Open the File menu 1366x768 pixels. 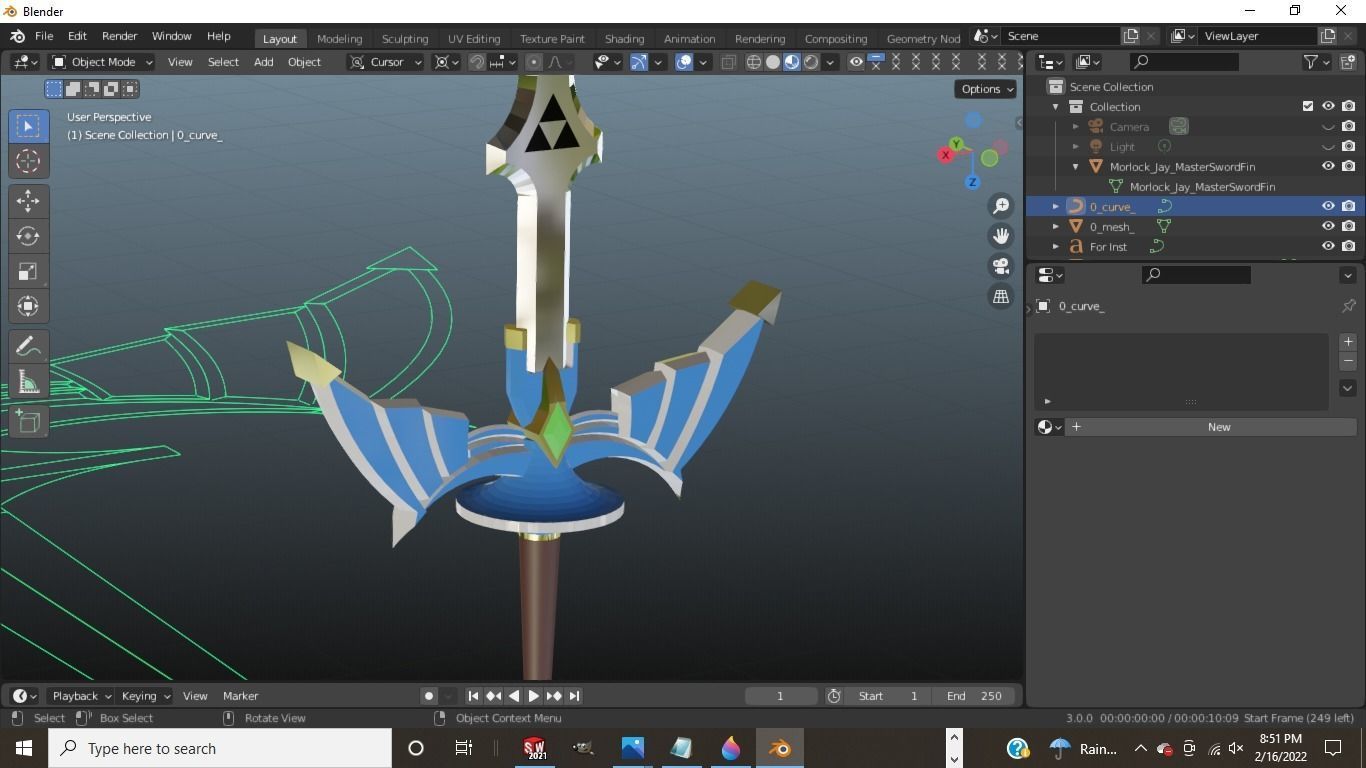click(x=44, y=36)
